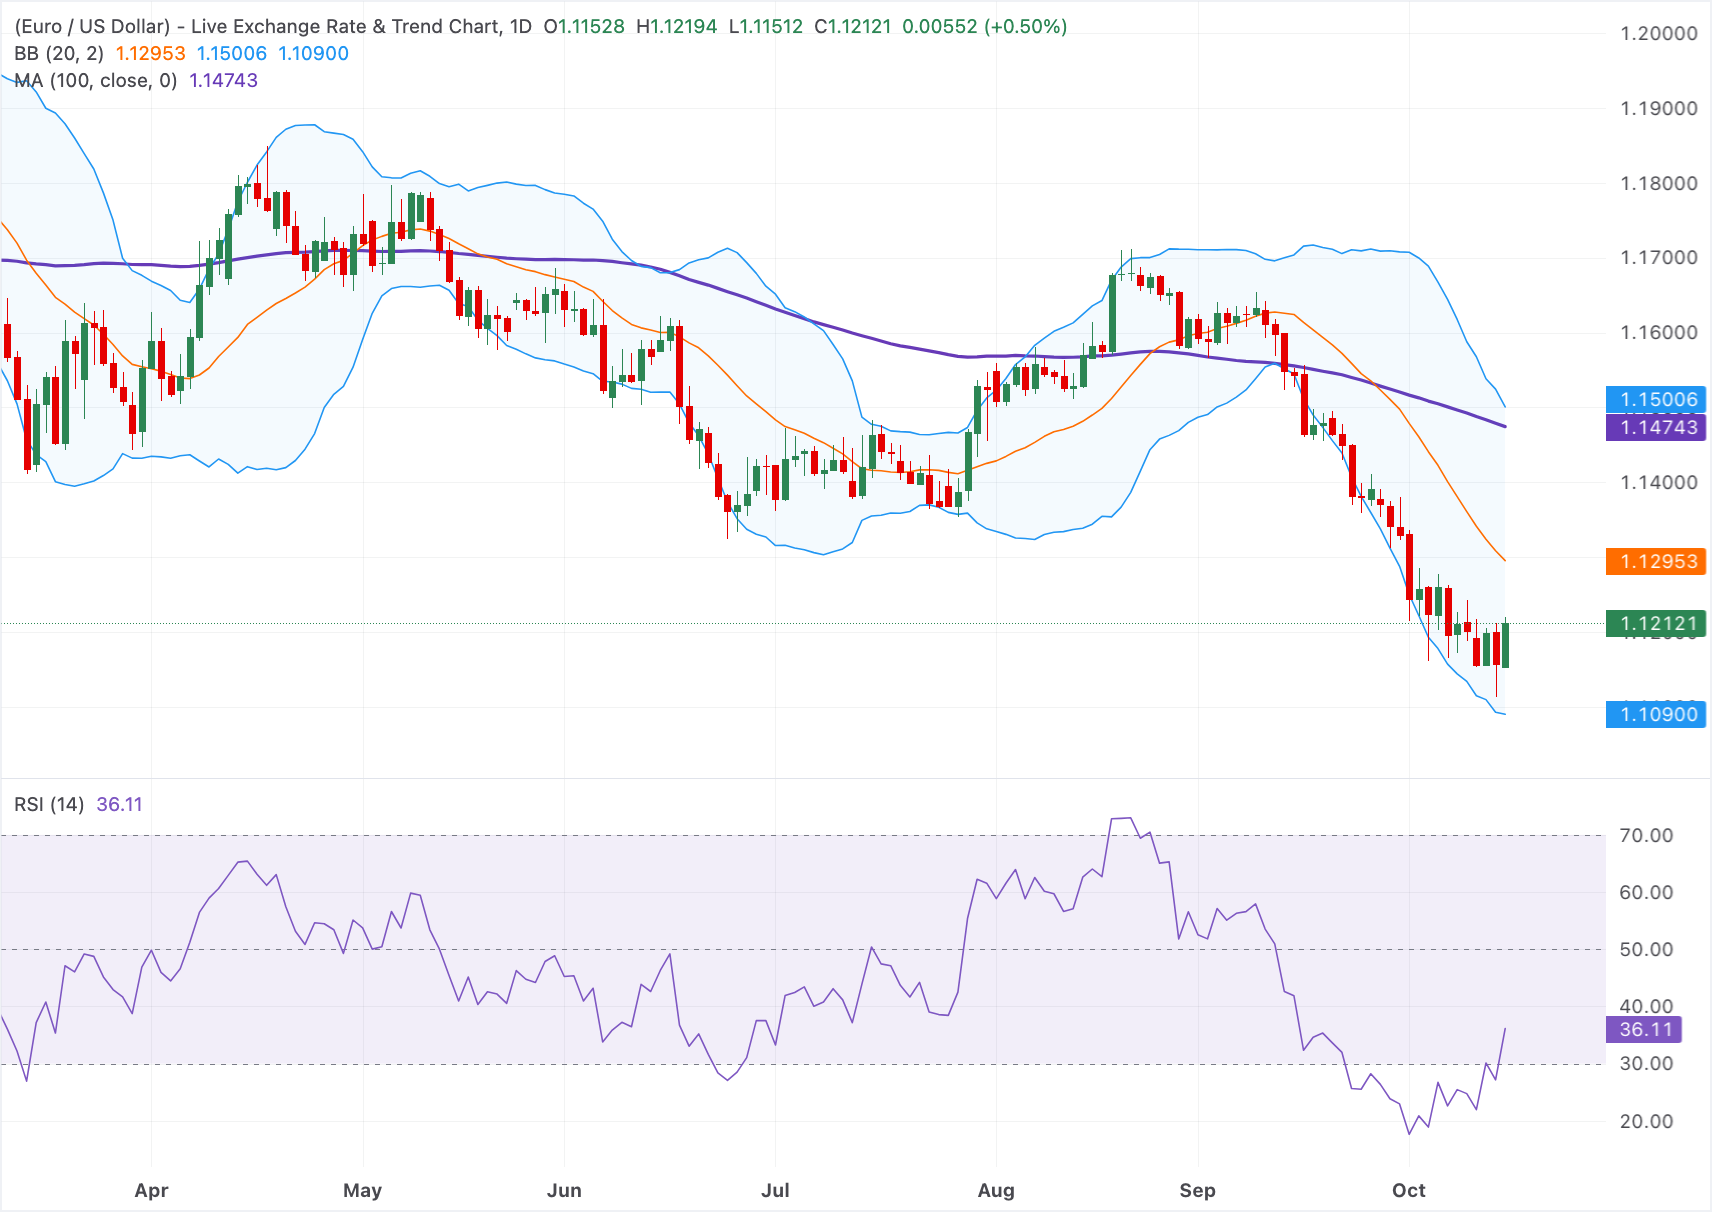Viewport: 1712px width, 1223px height.
Task: Click the blue 1.15006 price axis tag
Action: [1656, 399]
